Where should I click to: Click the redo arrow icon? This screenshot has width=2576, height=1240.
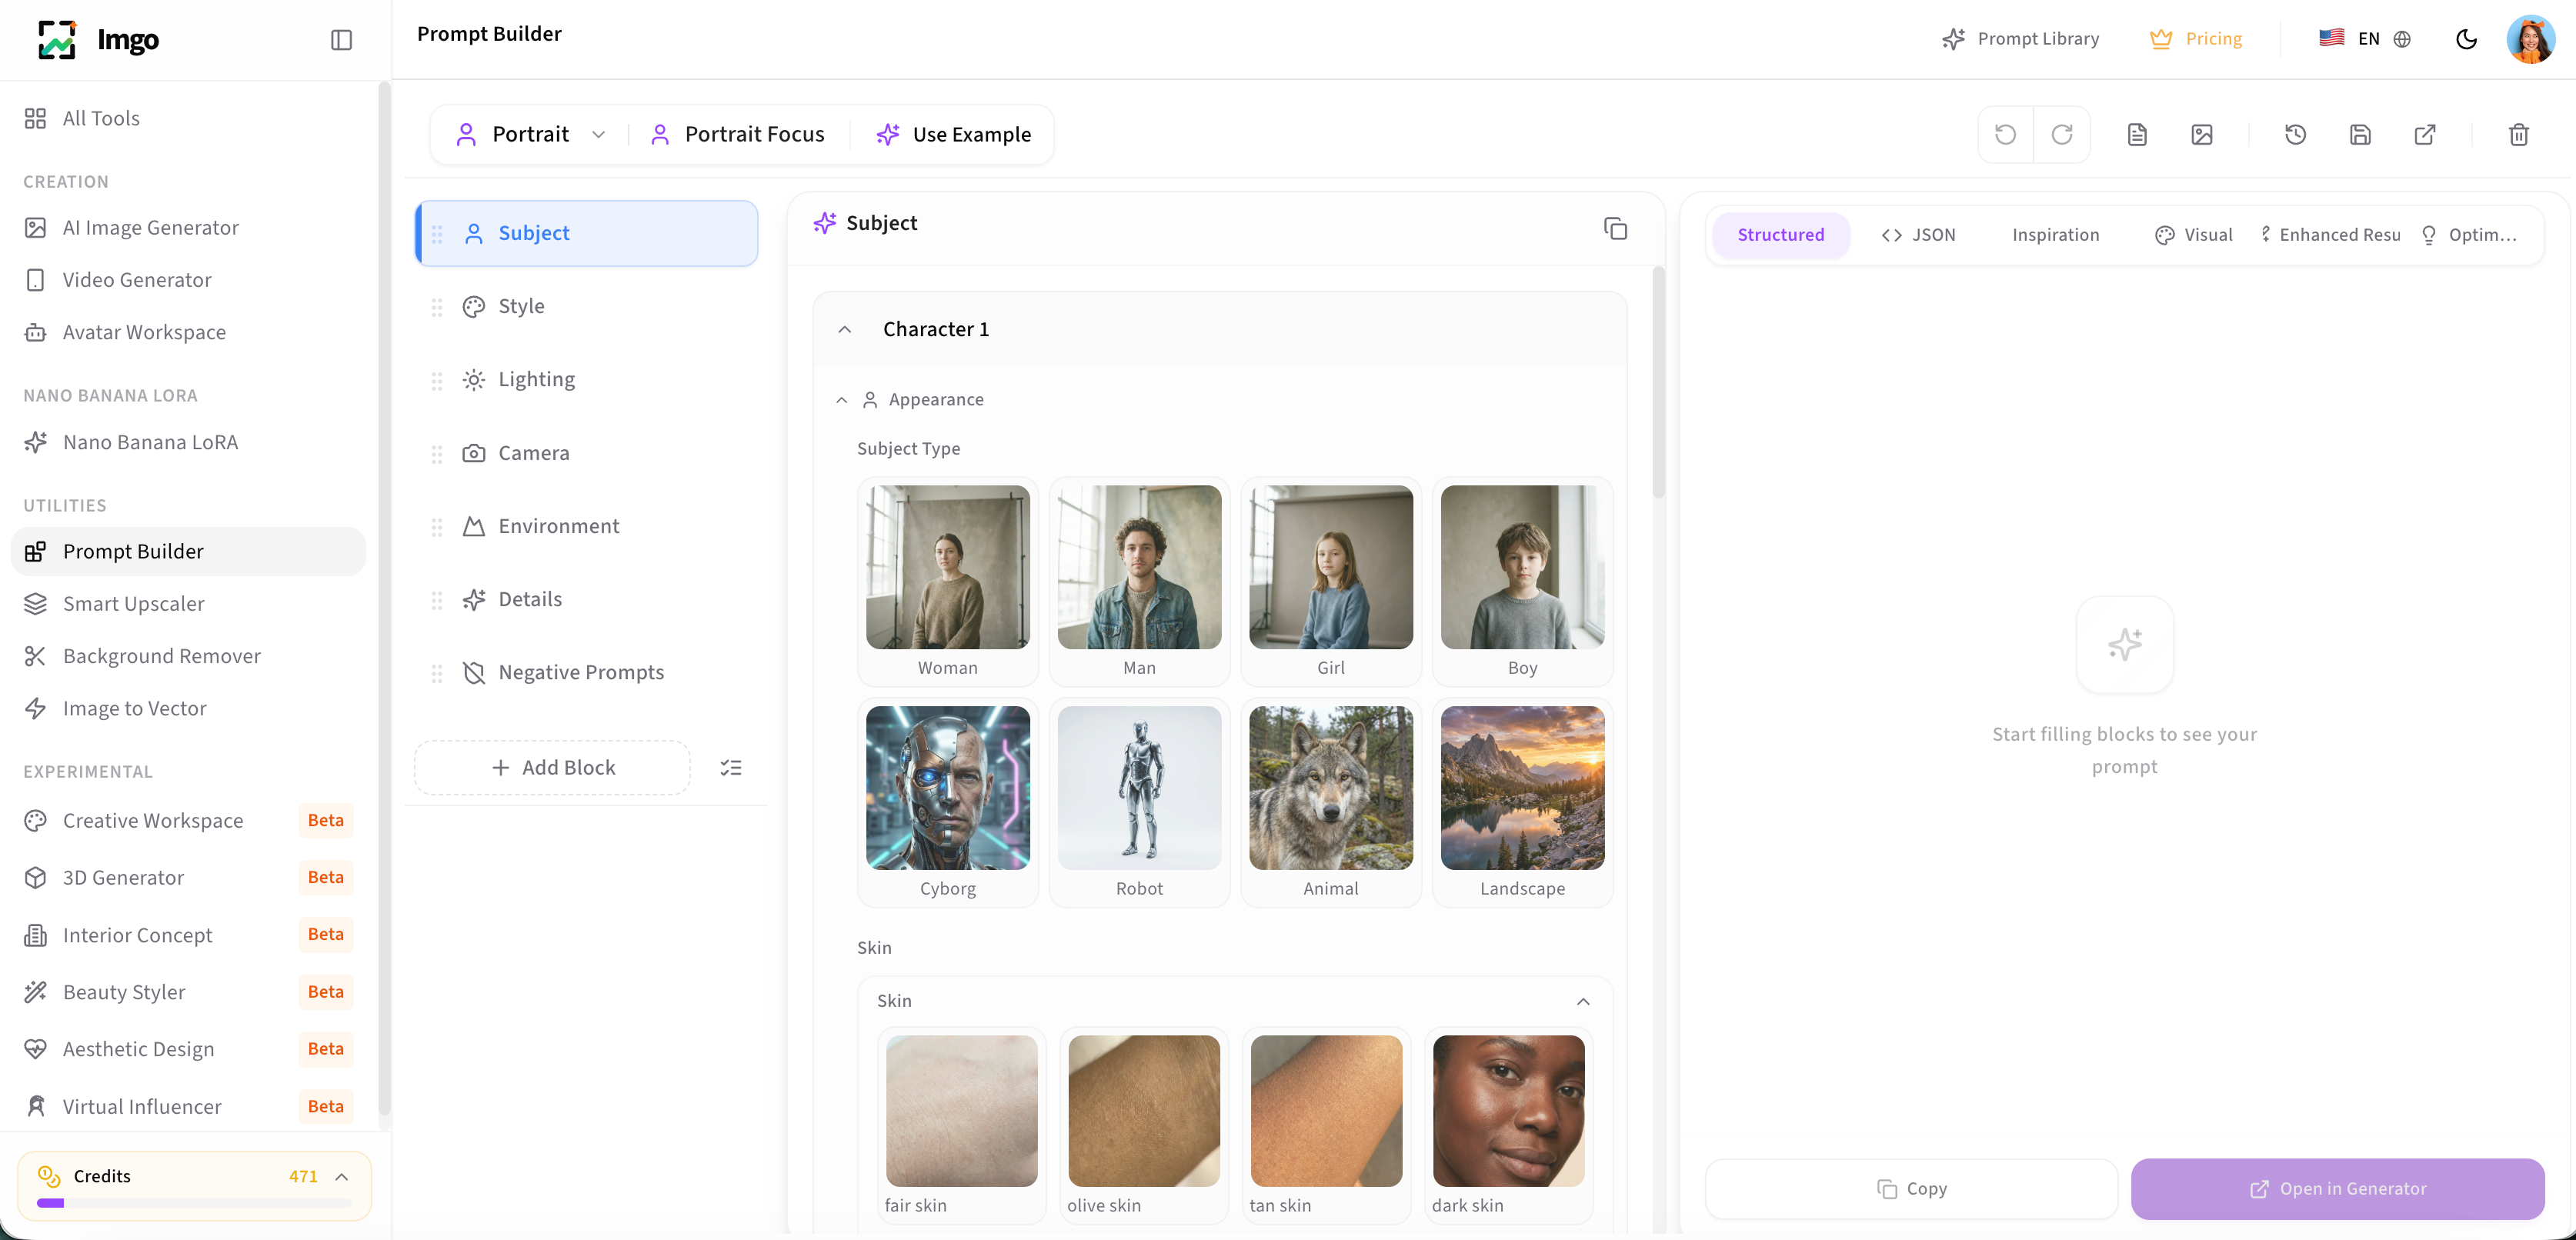[2062, 135]
